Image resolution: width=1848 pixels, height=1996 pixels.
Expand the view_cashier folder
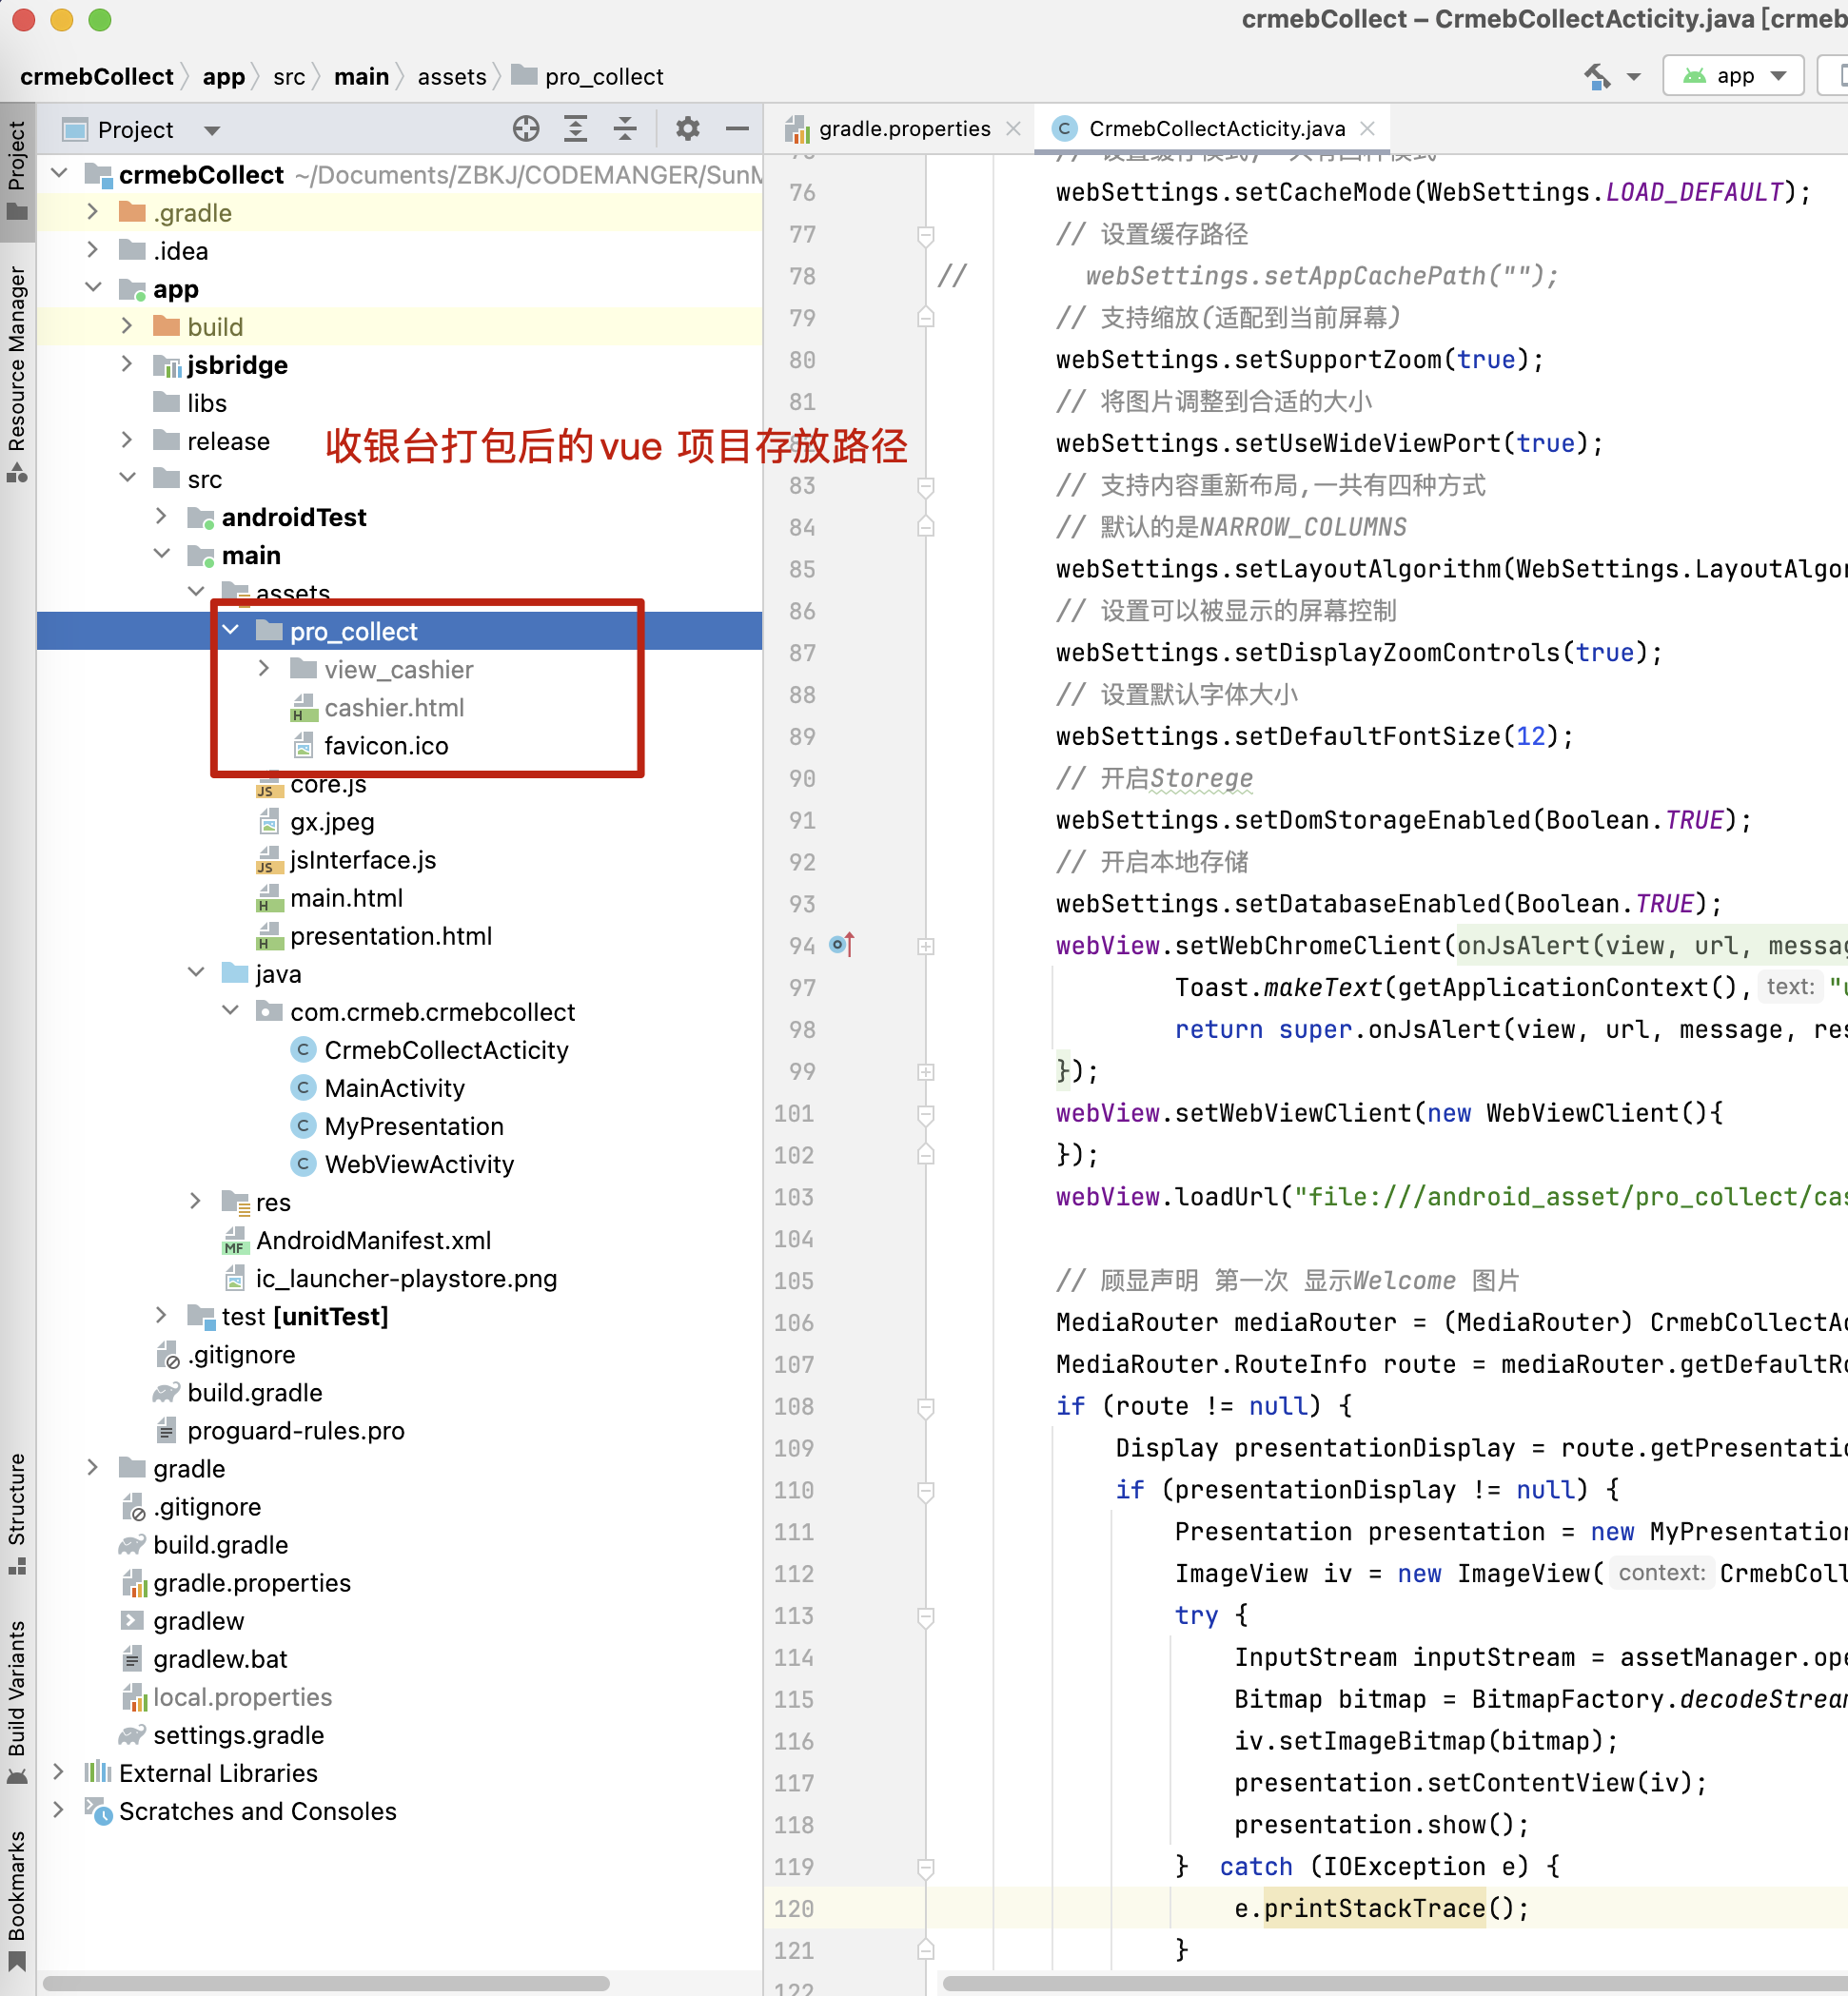(264, 668)
